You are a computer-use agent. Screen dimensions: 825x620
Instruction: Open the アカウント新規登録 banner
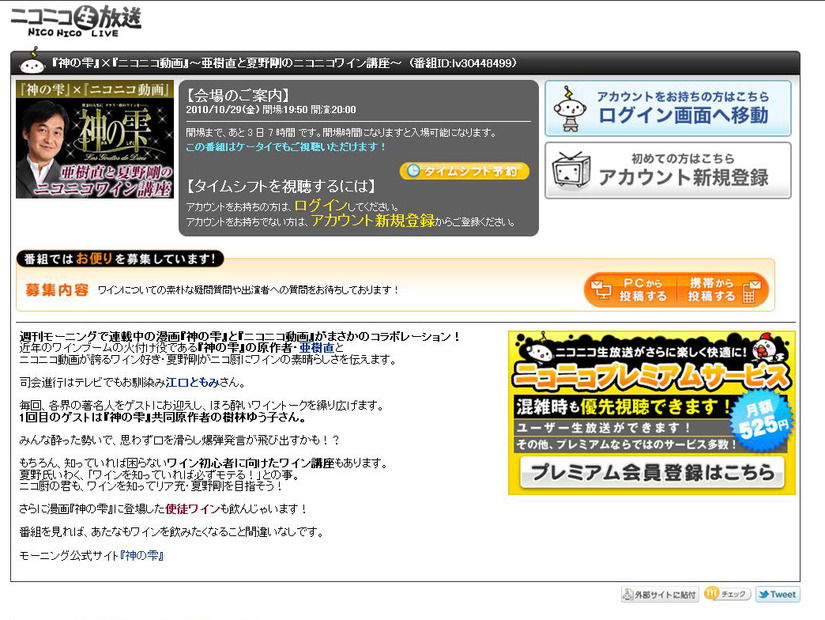(668, 171)
